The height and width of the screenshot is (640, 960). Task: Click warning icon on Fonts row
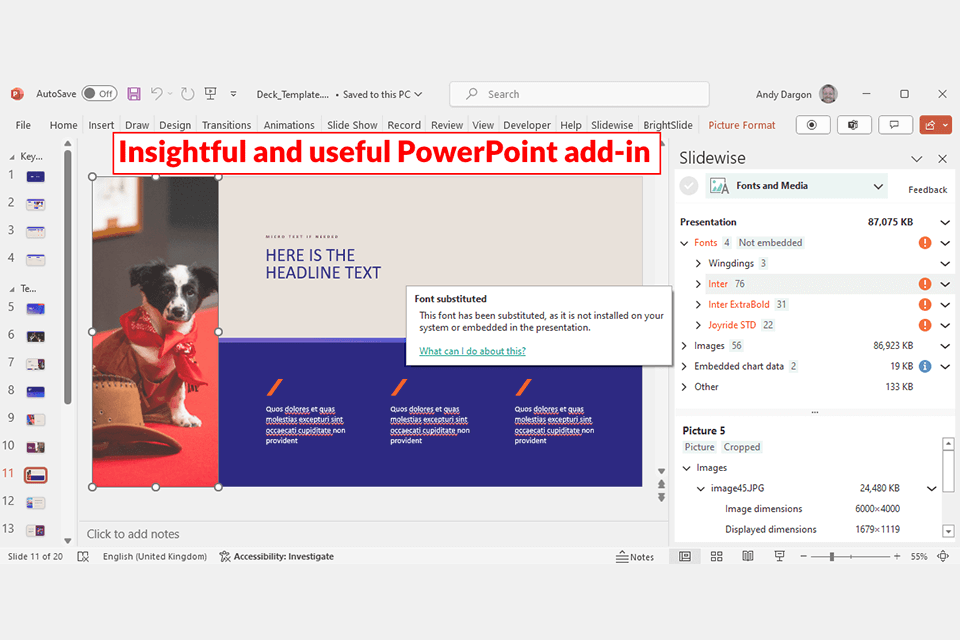tap(924, 243)
